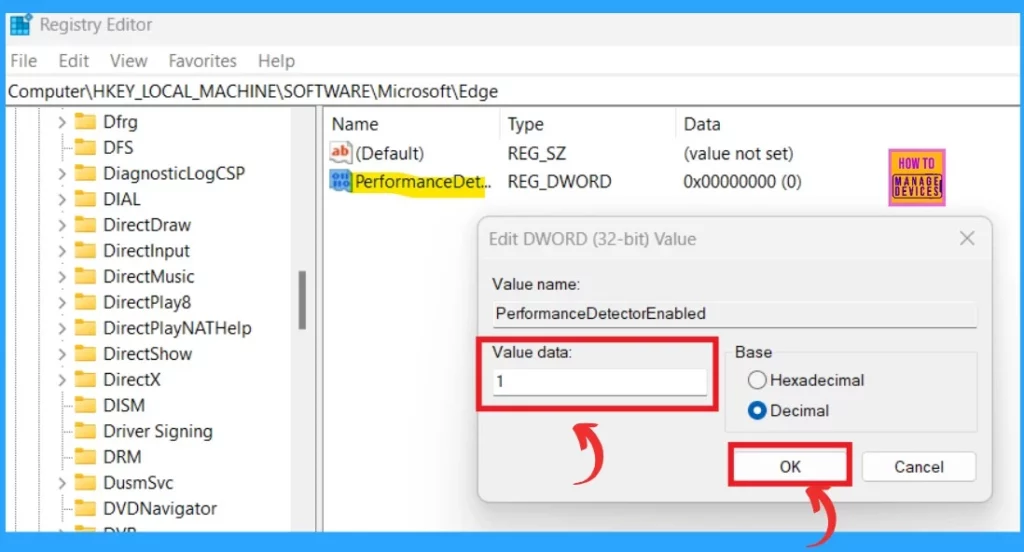
Task: Expand the DirectX key
Action: (x=61, y=380)
